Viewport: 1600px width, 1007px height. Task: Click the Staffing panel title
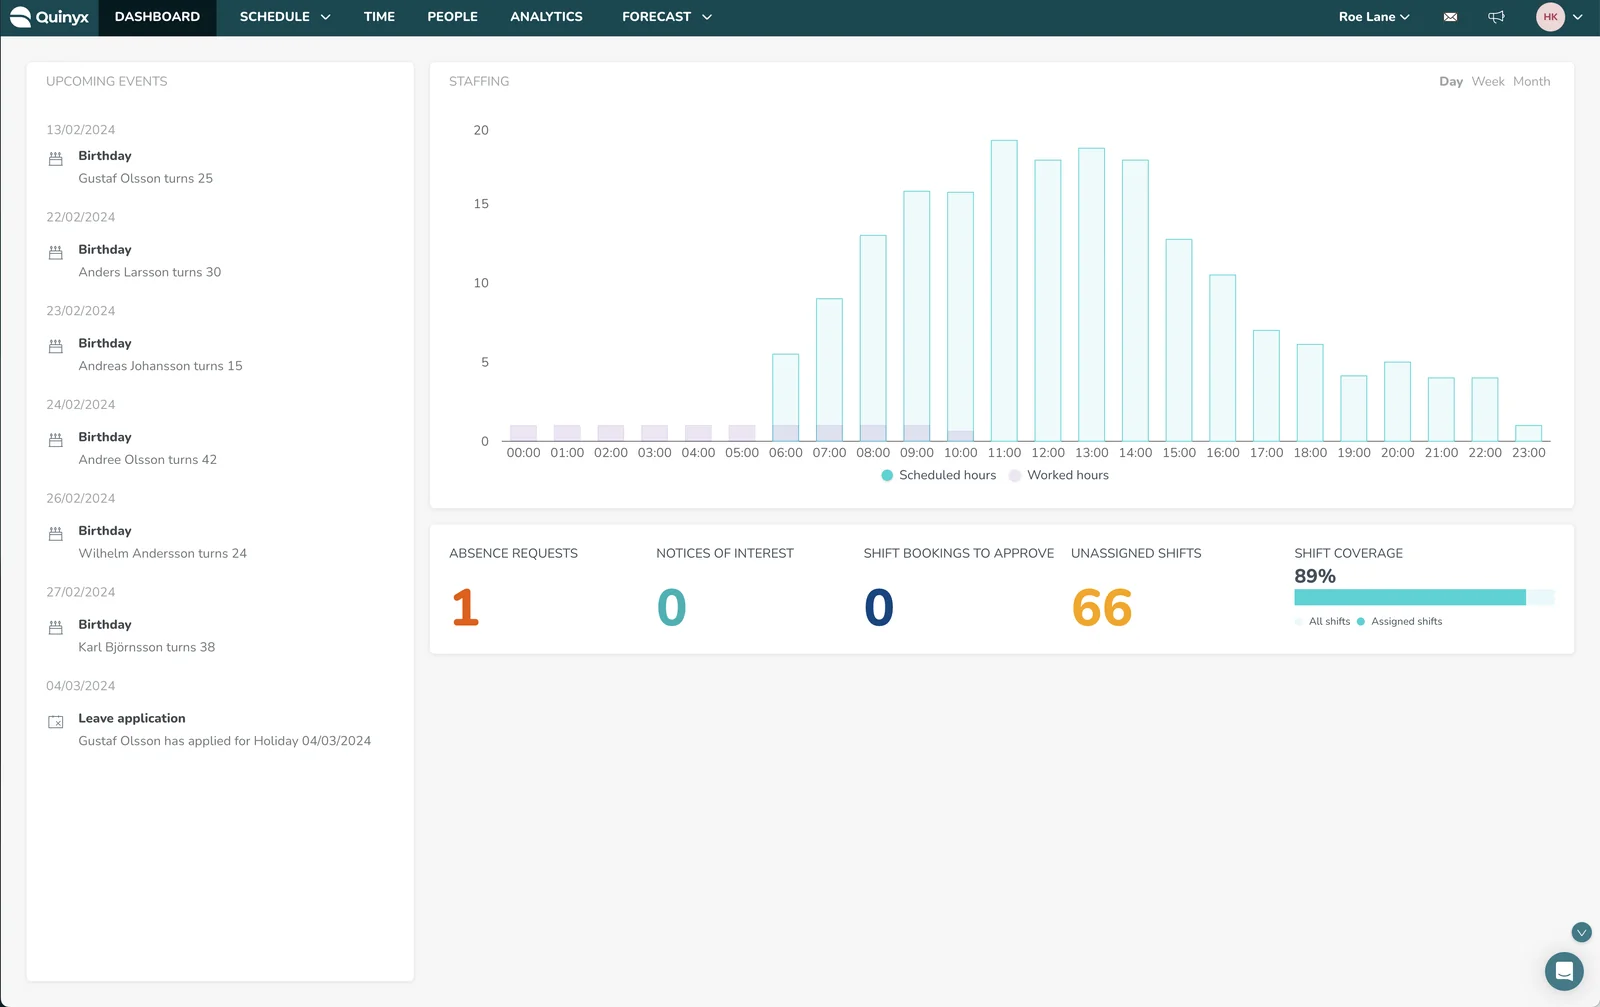tap(479, 82)
